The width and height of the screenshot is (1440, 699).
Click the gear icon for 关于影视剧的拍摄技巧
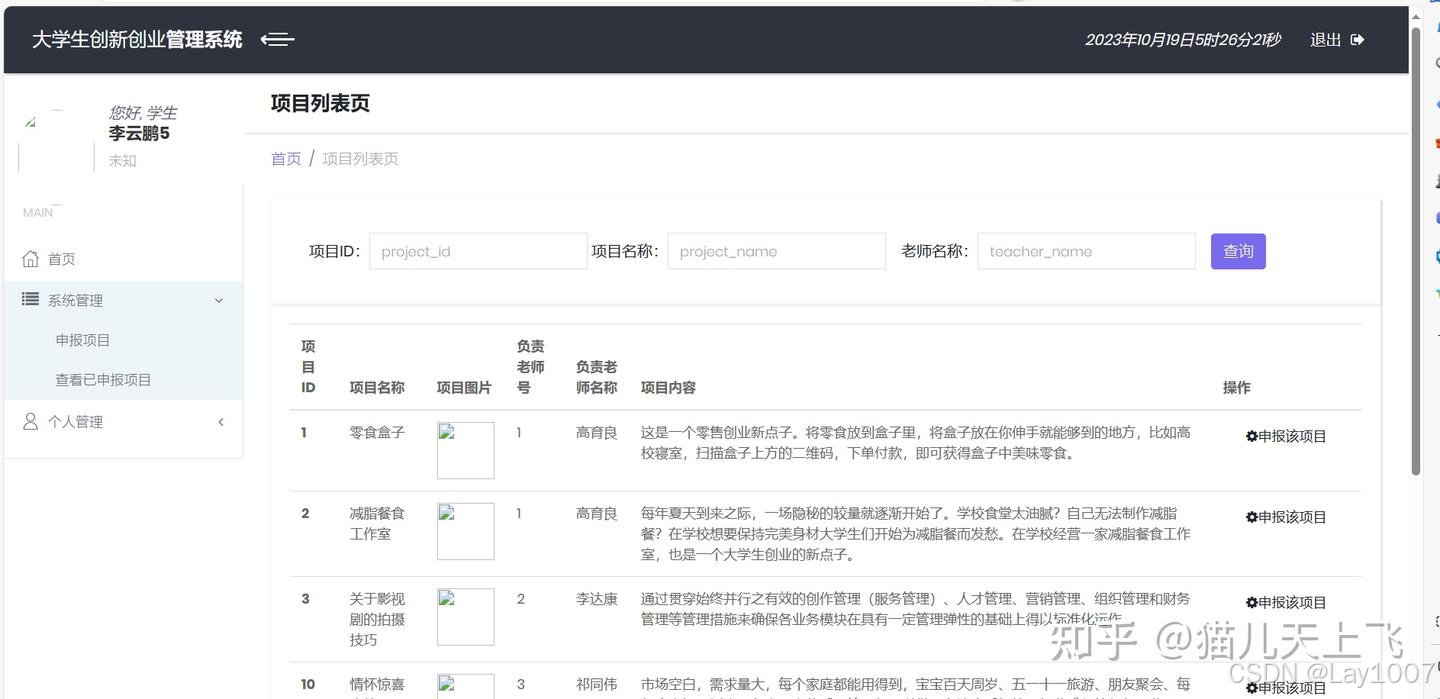[x=1251, y=602]
